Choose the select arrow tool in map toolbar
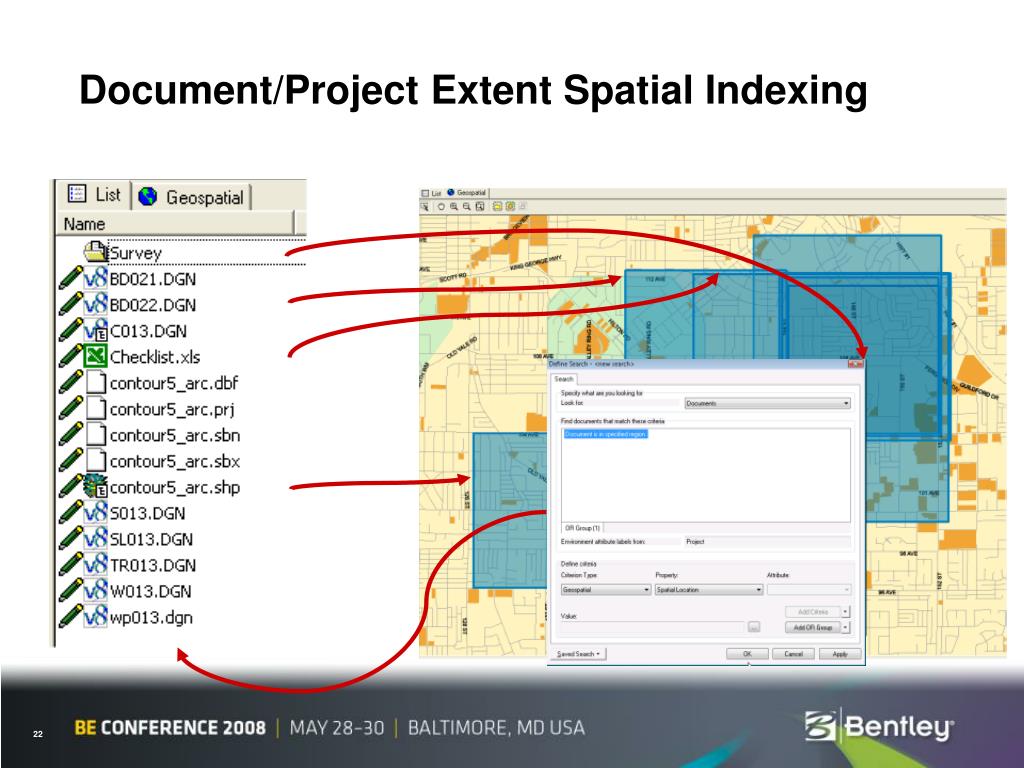 [424, 206]
